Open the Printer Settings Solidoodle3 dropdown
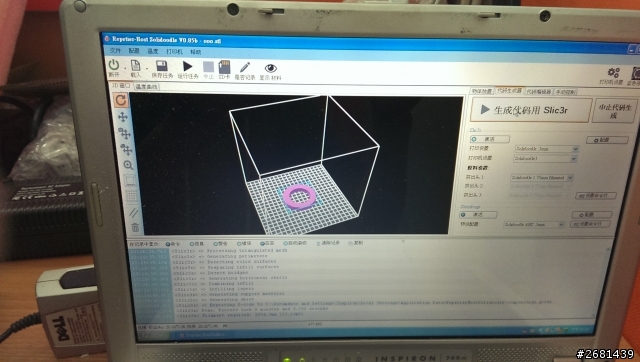The height and width of the screenshot is (362, 640). tap(545, 158)
